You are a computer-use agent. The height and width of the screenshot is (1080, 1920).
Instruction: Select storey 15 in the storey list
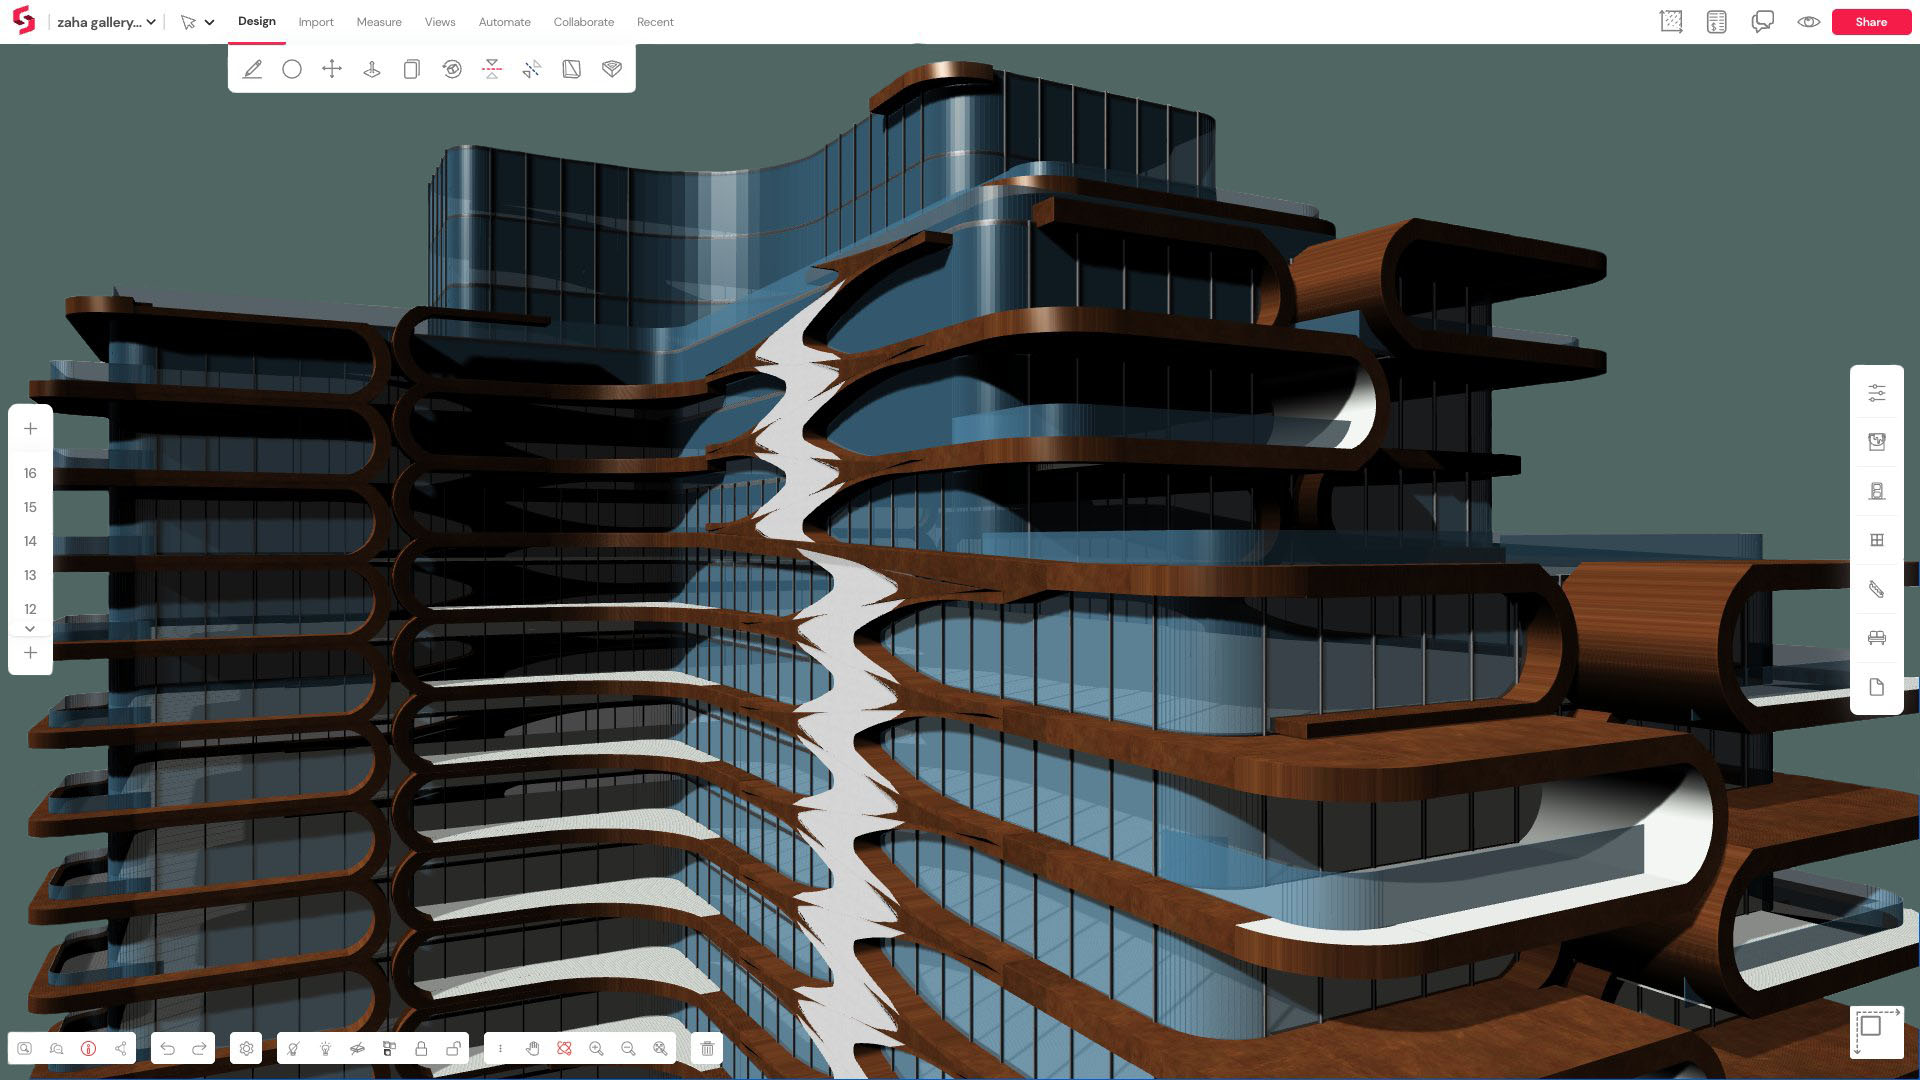pyautogui.click(x=30, y=507)
